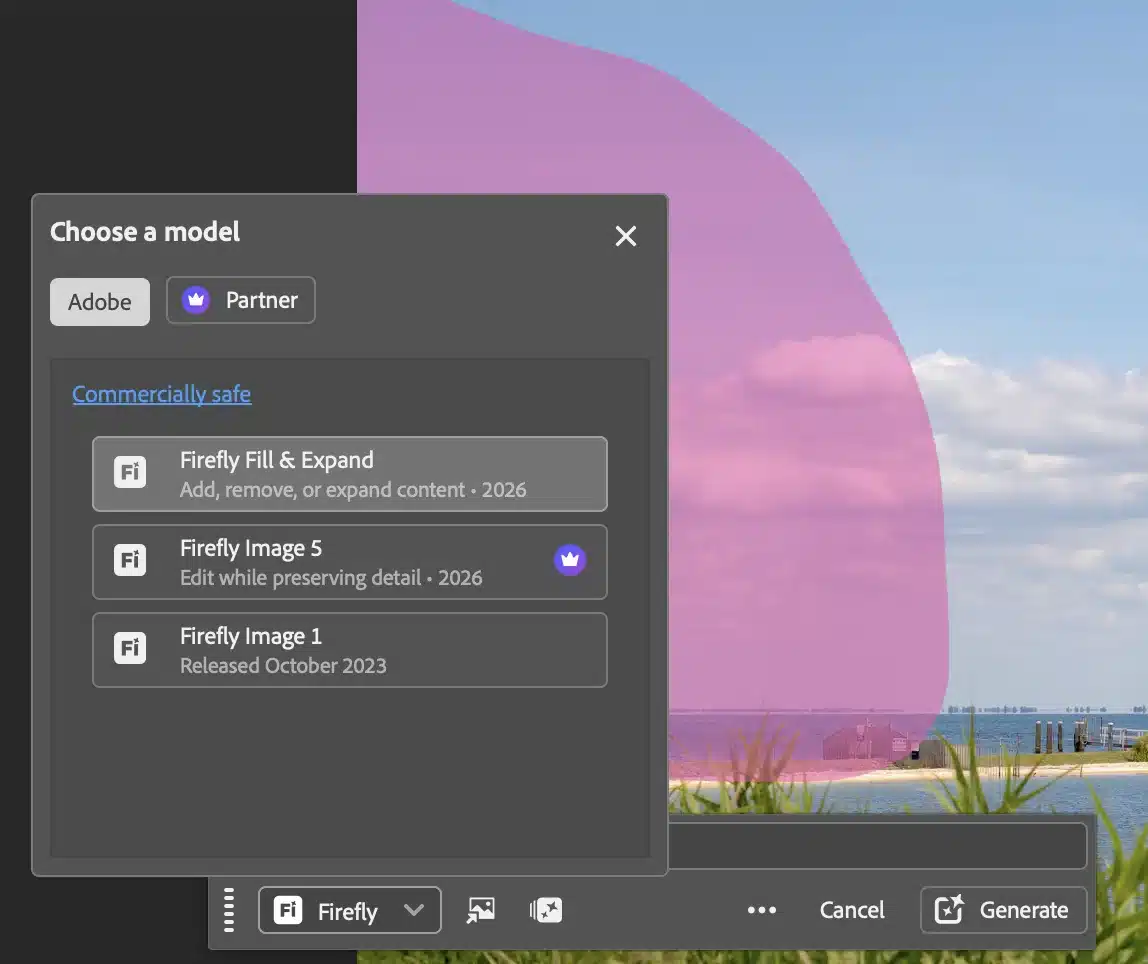Switch to the Partner models tab
Image resolution: width=1148 pixels, height=964 pixels.
[241, 300]
